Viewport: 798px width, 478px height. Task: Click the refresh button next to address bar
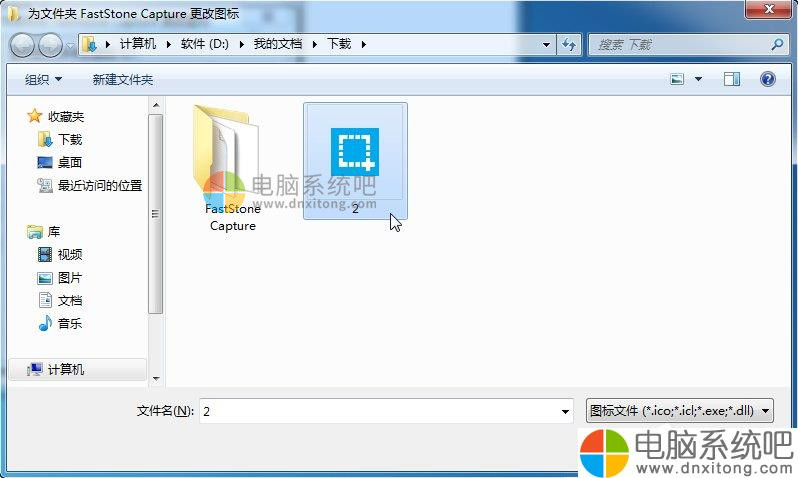pyautogui.click(x=568, y=45)
